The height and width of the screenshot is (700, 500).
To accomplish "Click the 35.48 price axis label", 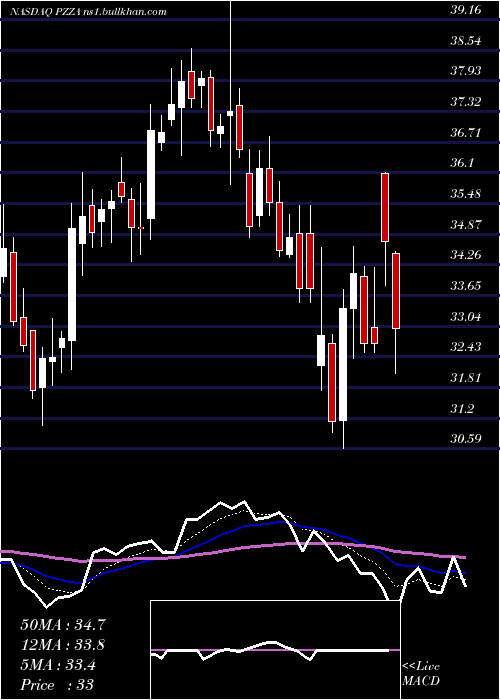I will pyautogui.click(x=466, y=194).
